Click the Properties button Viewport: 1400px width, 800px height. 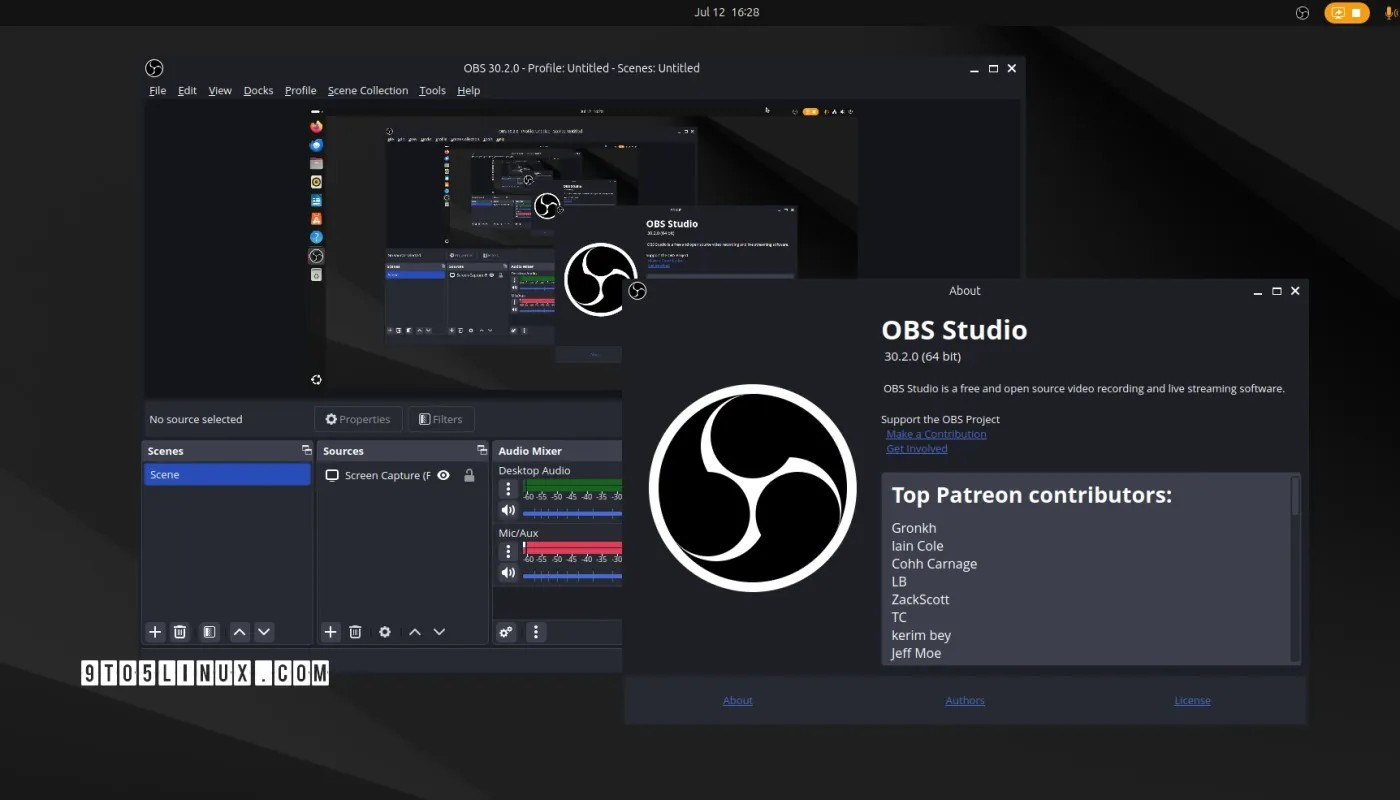pos(358,419)
